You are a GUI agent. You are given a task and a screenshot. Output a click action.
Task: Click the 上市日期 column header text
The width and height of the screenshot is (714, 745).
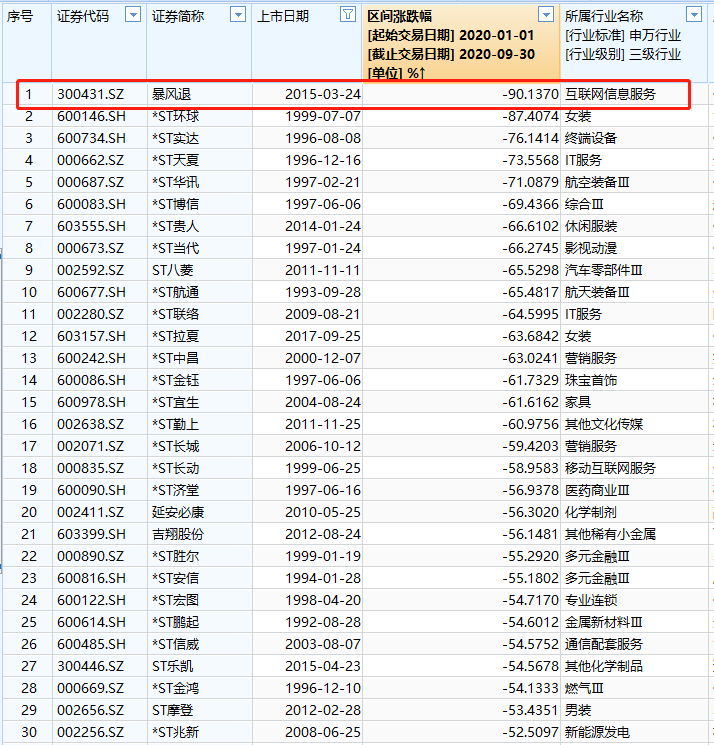(x=283, y=17)
